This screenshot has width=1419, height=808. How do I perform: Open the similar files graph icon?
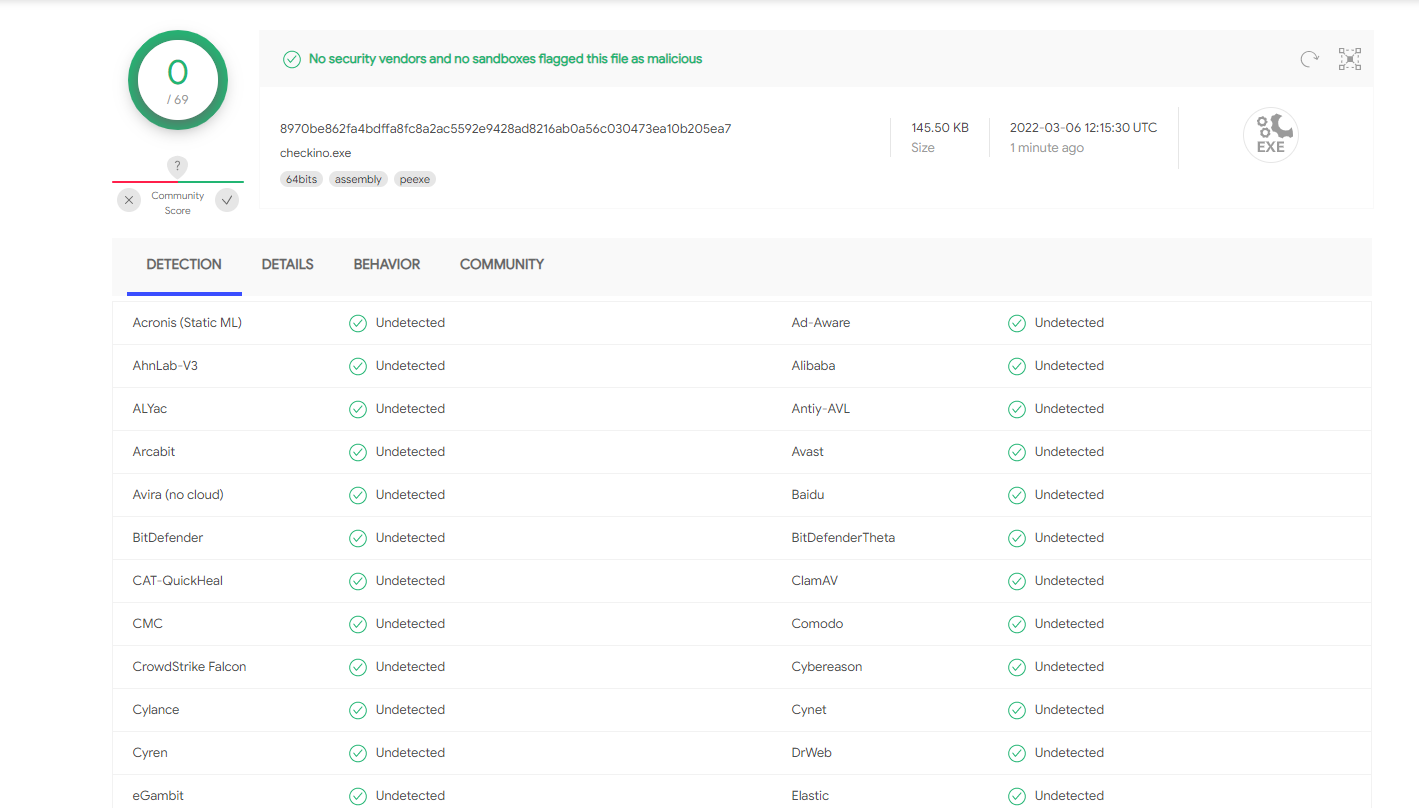coord(1350,59)
